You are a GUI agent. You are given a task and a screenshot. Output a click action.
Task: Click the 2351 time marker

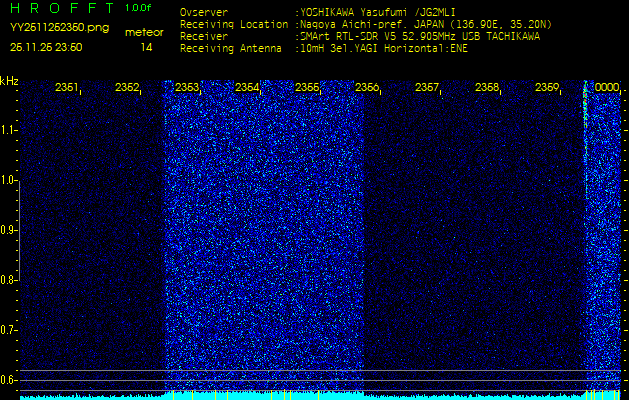pos(67,87)
